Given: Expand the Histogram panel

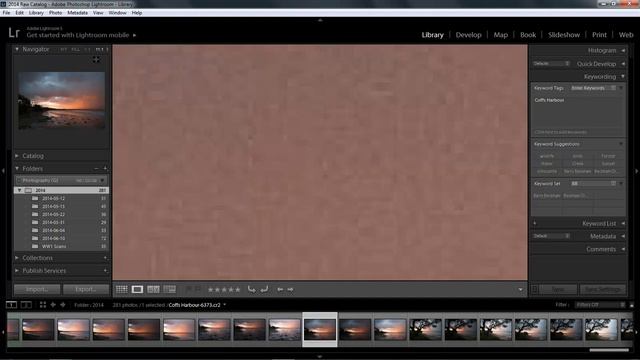Looking at the screenshot, I should [x=623, y=50].
